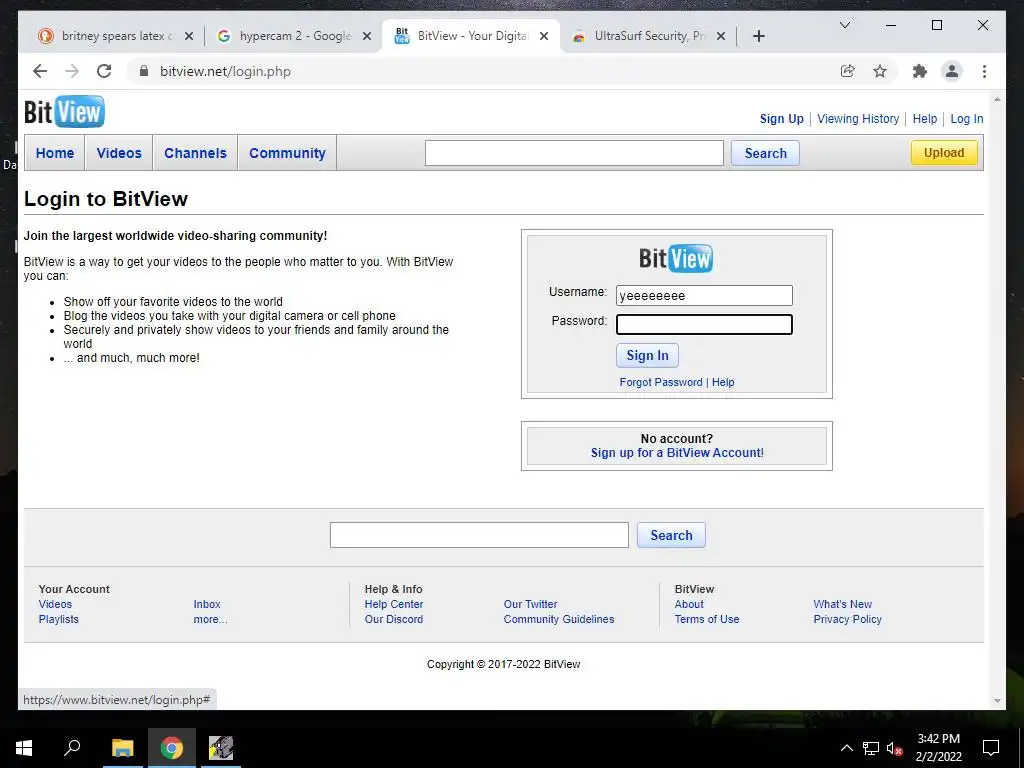The width and height of the screenshot is (1024, 768).
Task: Click the Sign Up link at top
Action: point(782,119)
